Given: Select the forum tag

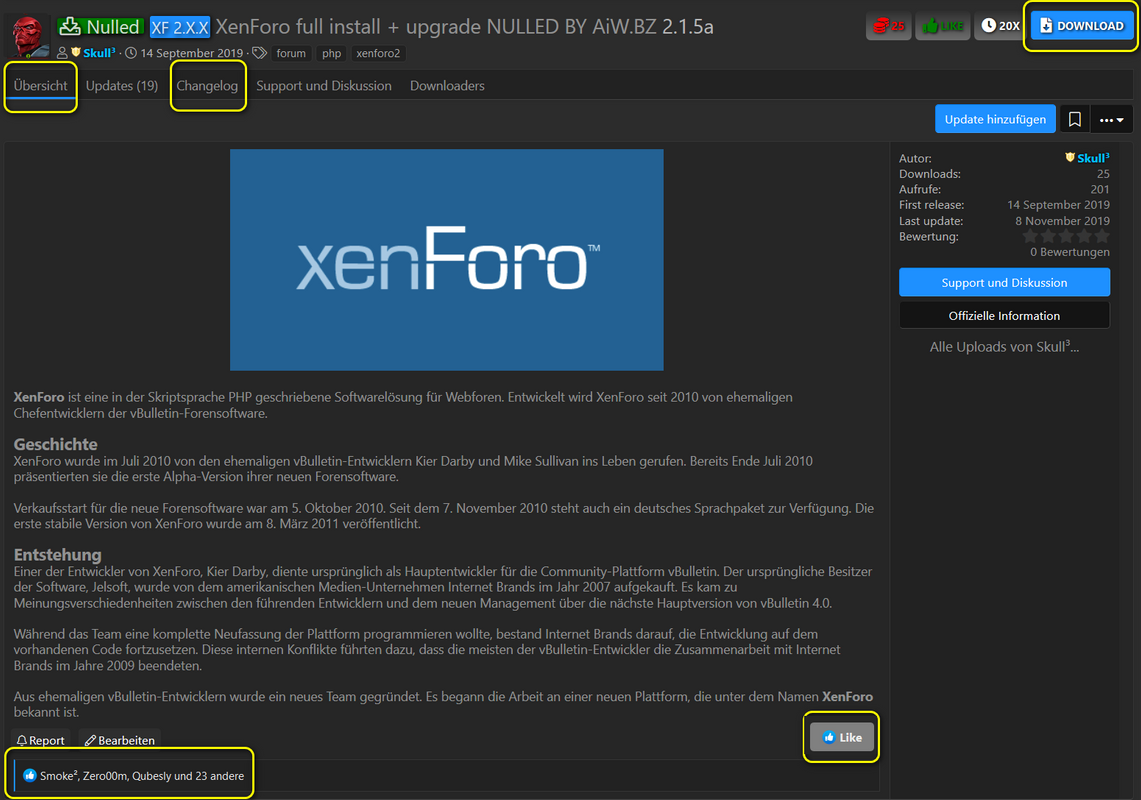Looking at the screenshot, I should pyautogui.click(x=291, y=53).
